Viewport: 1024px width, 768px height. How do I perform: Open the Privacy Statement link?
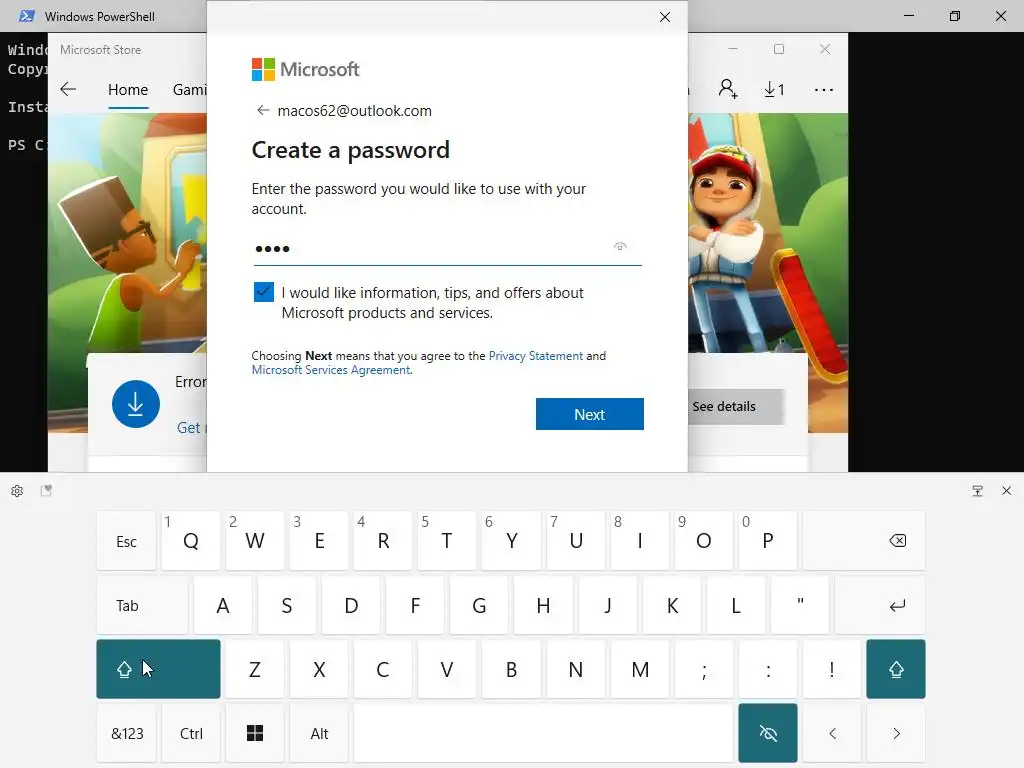536,356
